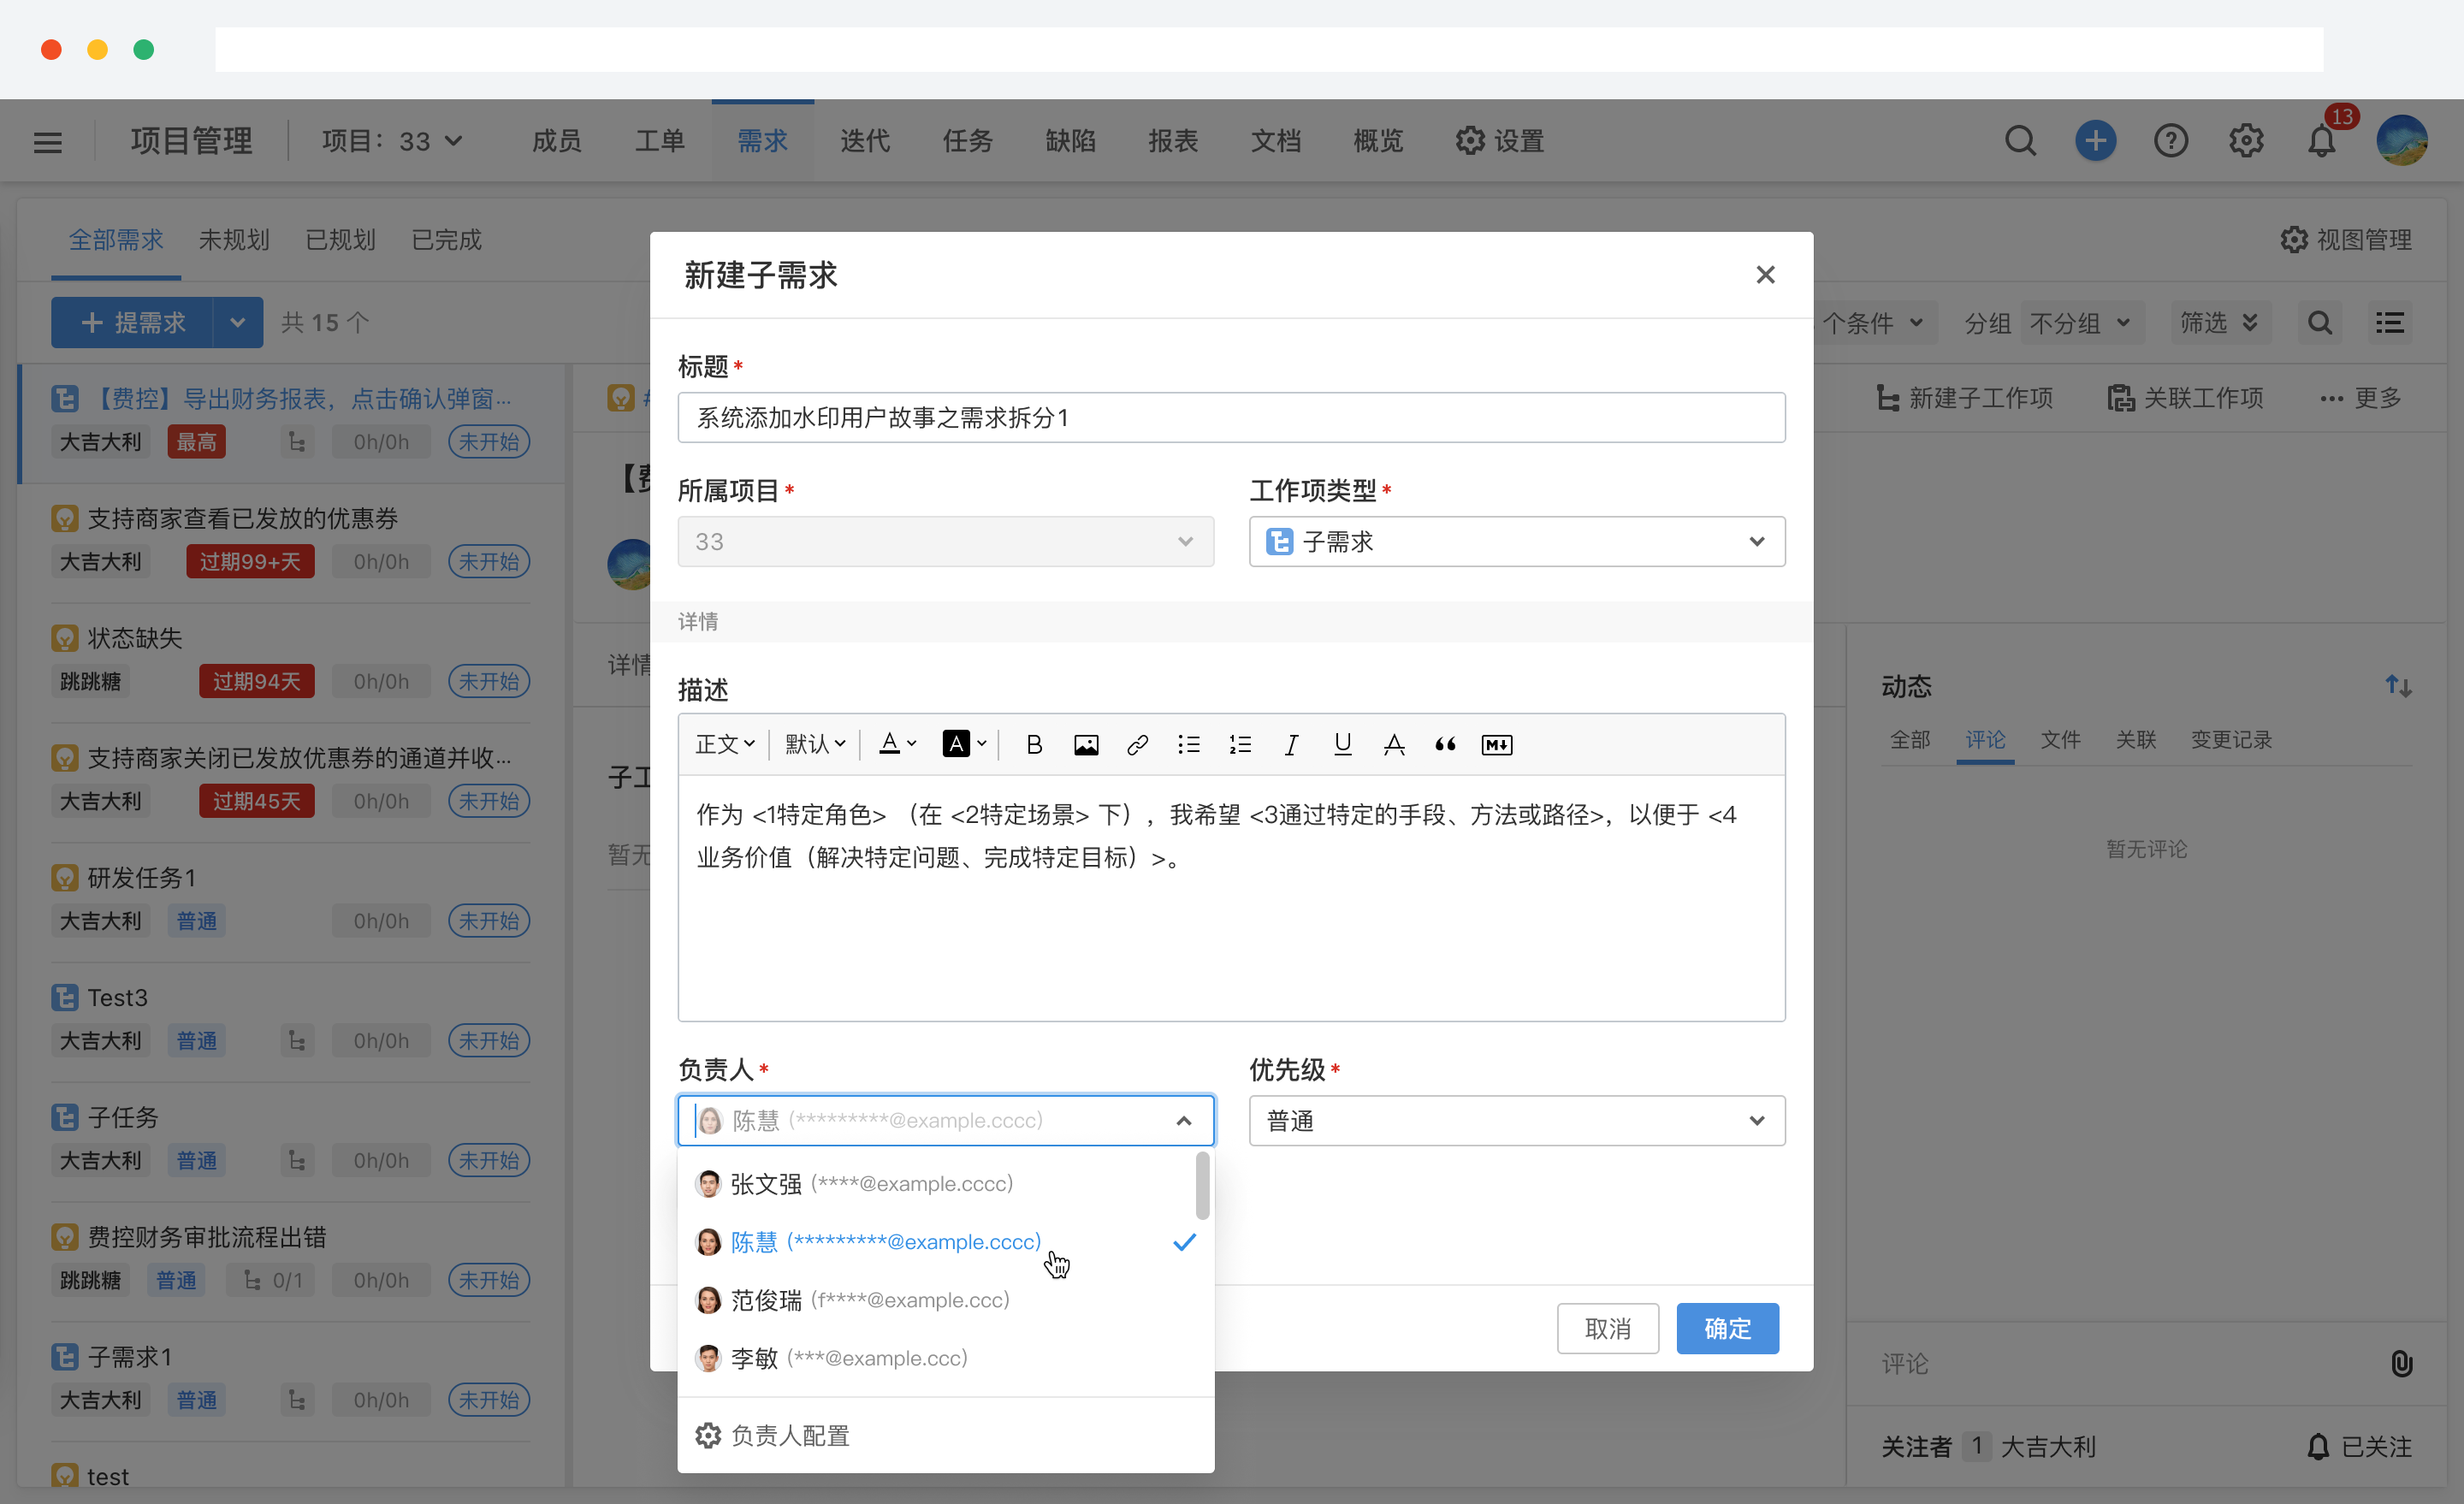Switch the editor to Markdown mode
Image resolution: width=2464 pixels, height=1504 pixels.
1496,744
